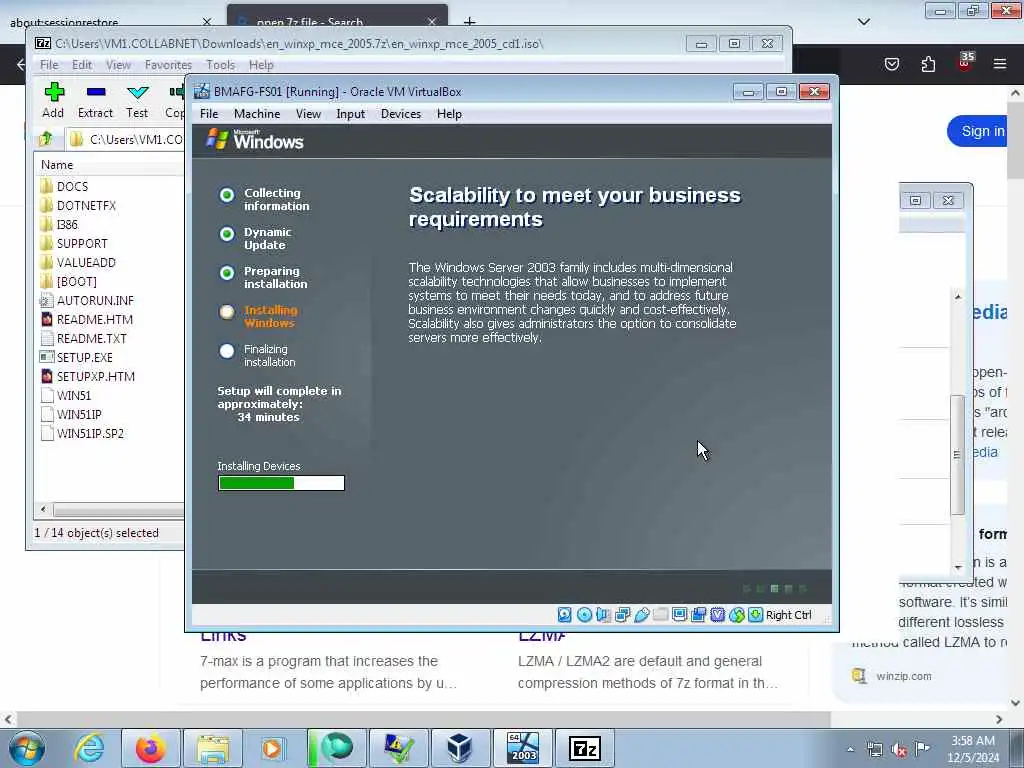This screenshot has height=768, width=1024.
Task: Open Windows Start orb
Action: [x=27, y=748]
